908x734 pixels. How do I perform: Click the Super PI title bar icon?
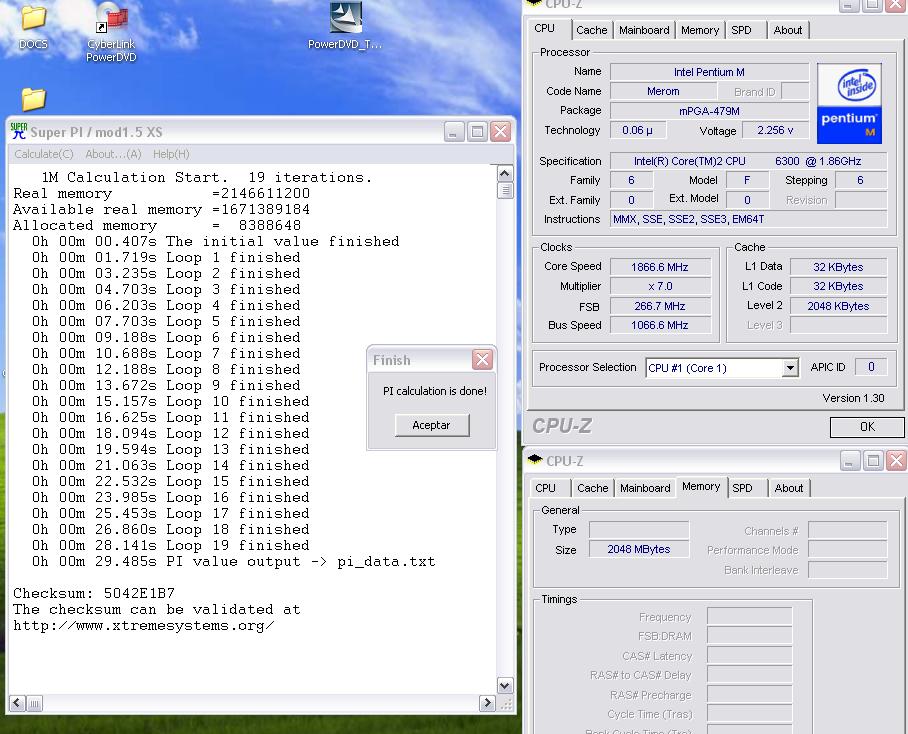[x=18, y=131]
